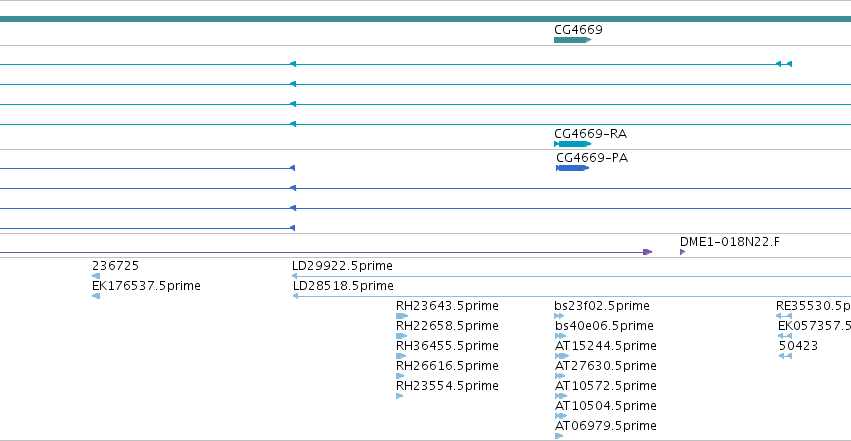The height and width of the screenshot is (441, 851).
Task: Click the AT15244.5prime label
Action: 606,346
